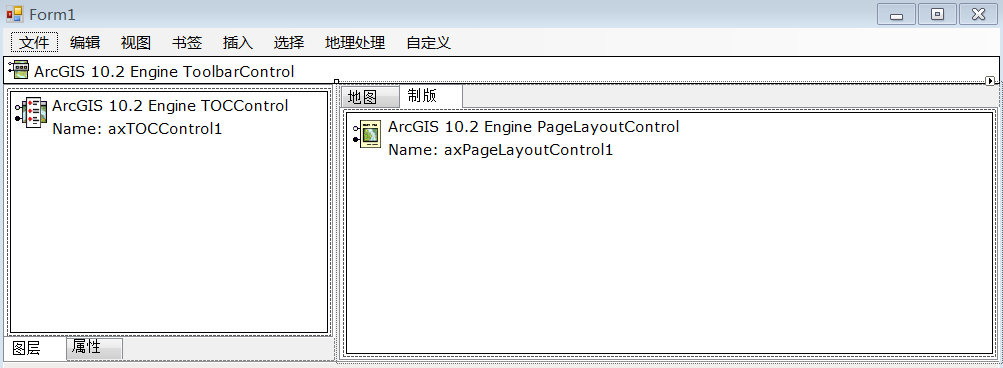
Task: Open the 视图 menu
Action: click(x=136, y=43)
